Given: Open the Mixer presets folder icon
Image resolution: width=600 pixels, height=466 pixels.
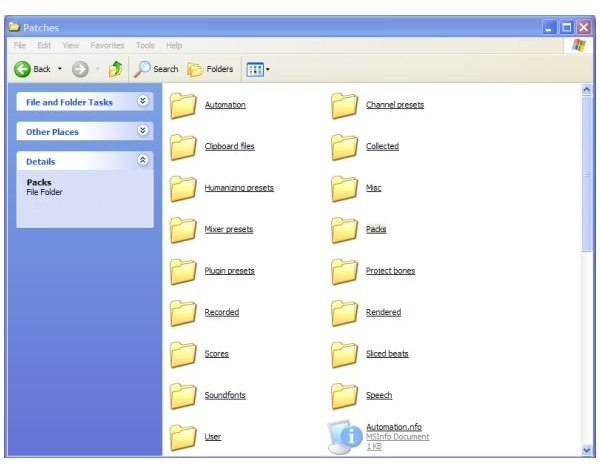Looking at the screenshot, I should [x=183, y=230].
